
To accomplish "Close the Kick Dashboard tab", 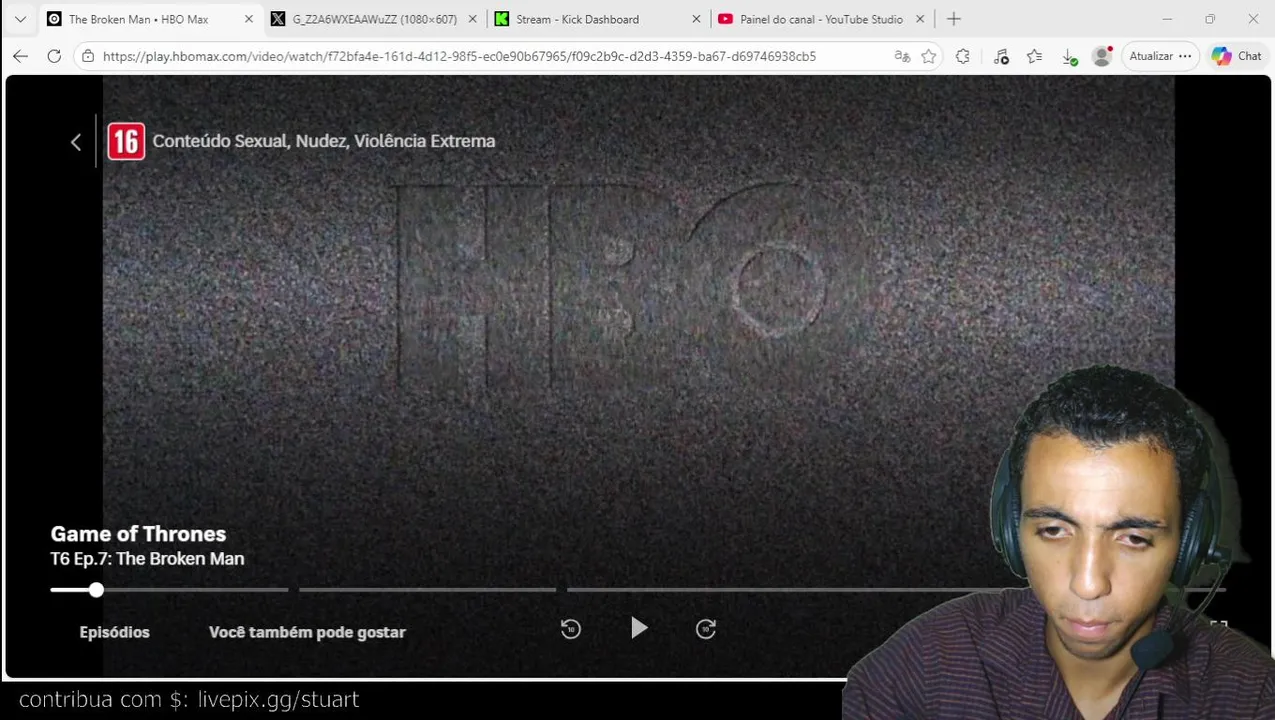I will click(697, 19).
